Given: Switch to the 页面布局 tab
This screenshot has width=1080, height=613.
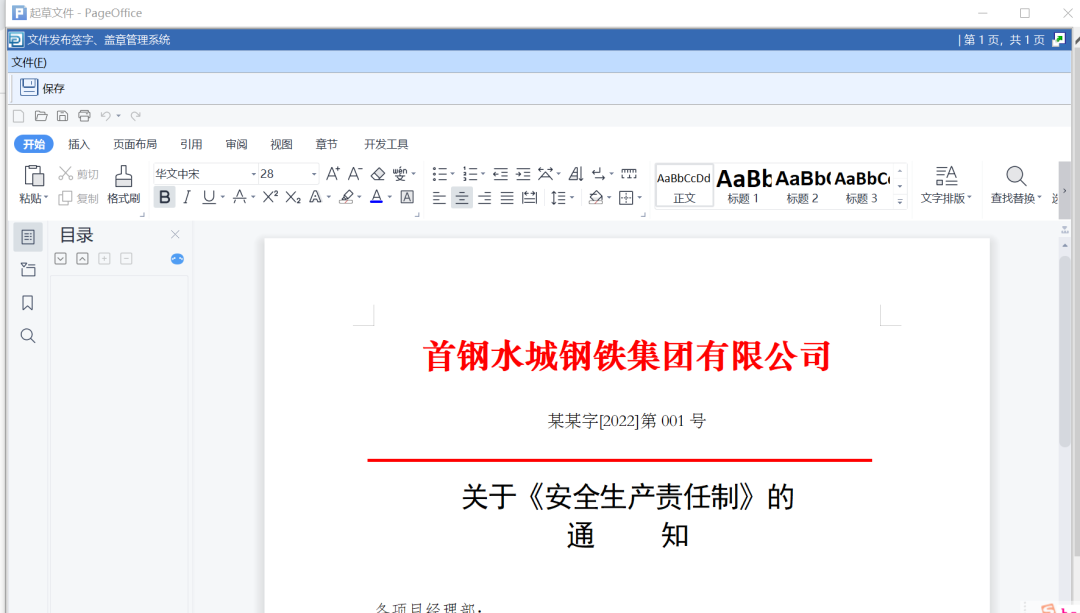Looking at the screenshot, I should tap(135, 144).
